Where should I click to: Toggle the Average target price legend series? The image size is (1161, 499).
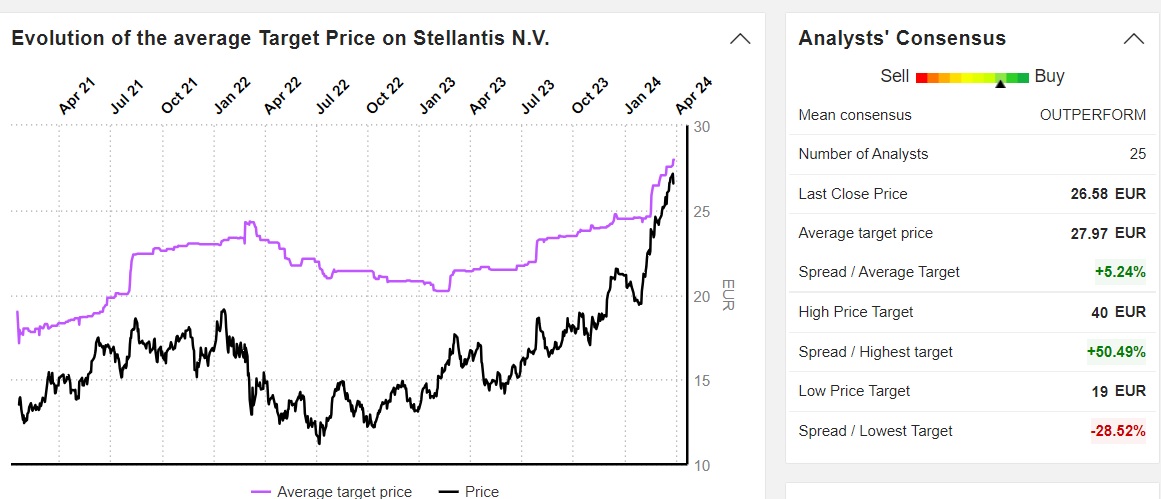click(331, 491)
